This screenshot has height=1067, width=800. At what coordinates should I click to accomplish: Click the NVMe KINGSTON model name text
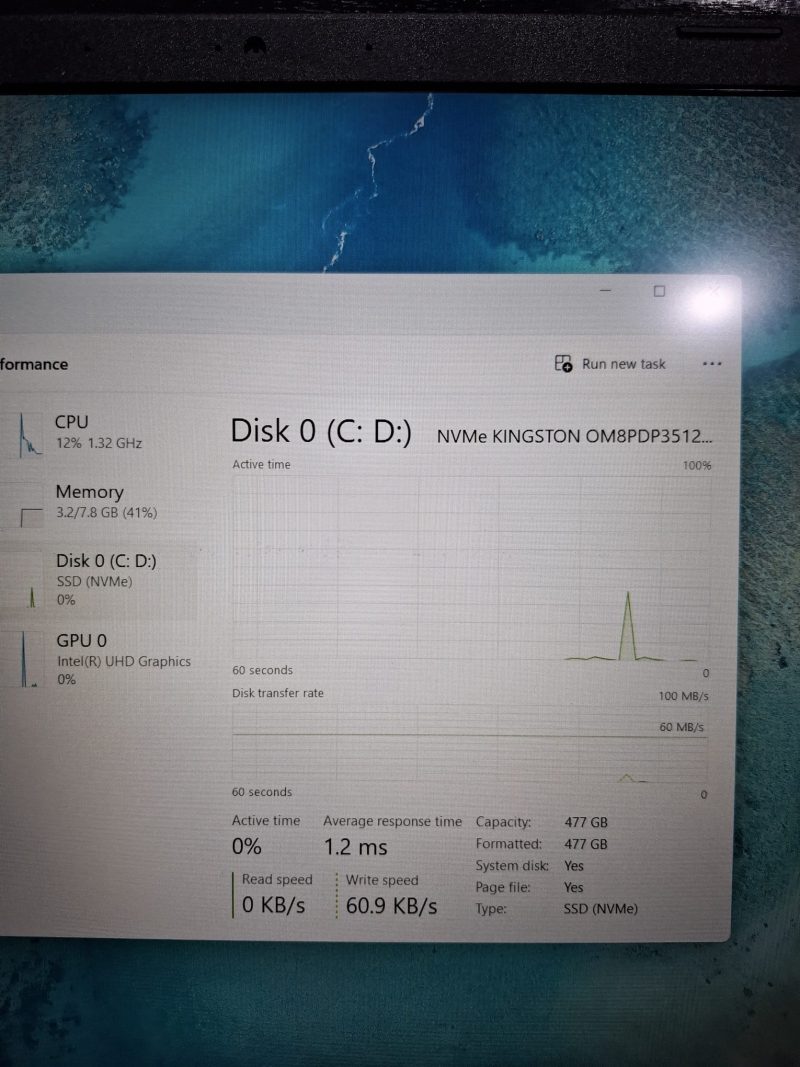[574, 436]
